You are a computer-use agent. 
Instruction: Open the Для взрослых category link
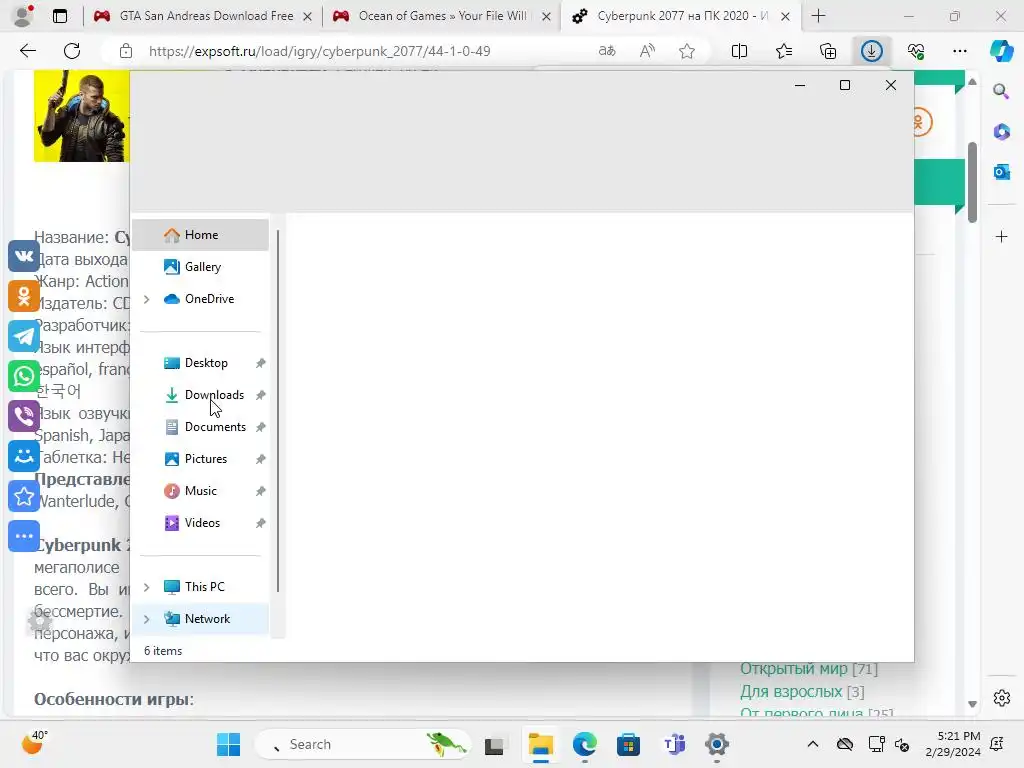tap(791, 691)
